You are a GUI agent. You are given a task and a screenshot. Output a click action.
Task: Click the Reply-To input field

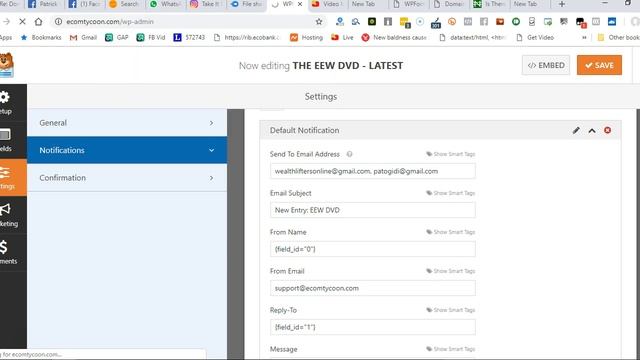pyautogui.click(x=372, y=327)
